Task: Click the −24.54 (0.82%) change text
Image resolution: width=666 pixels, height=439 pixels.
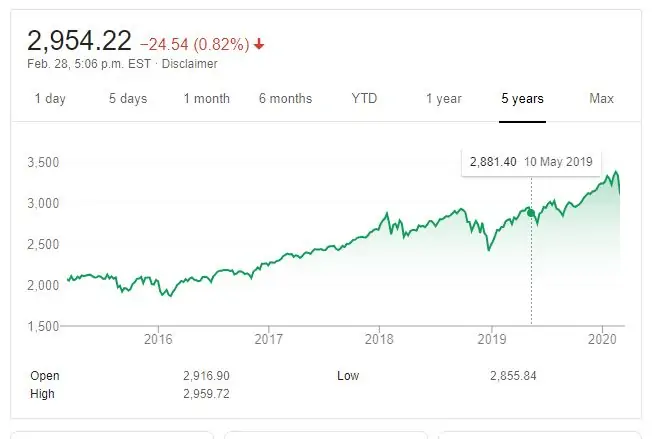Action: 194,44
